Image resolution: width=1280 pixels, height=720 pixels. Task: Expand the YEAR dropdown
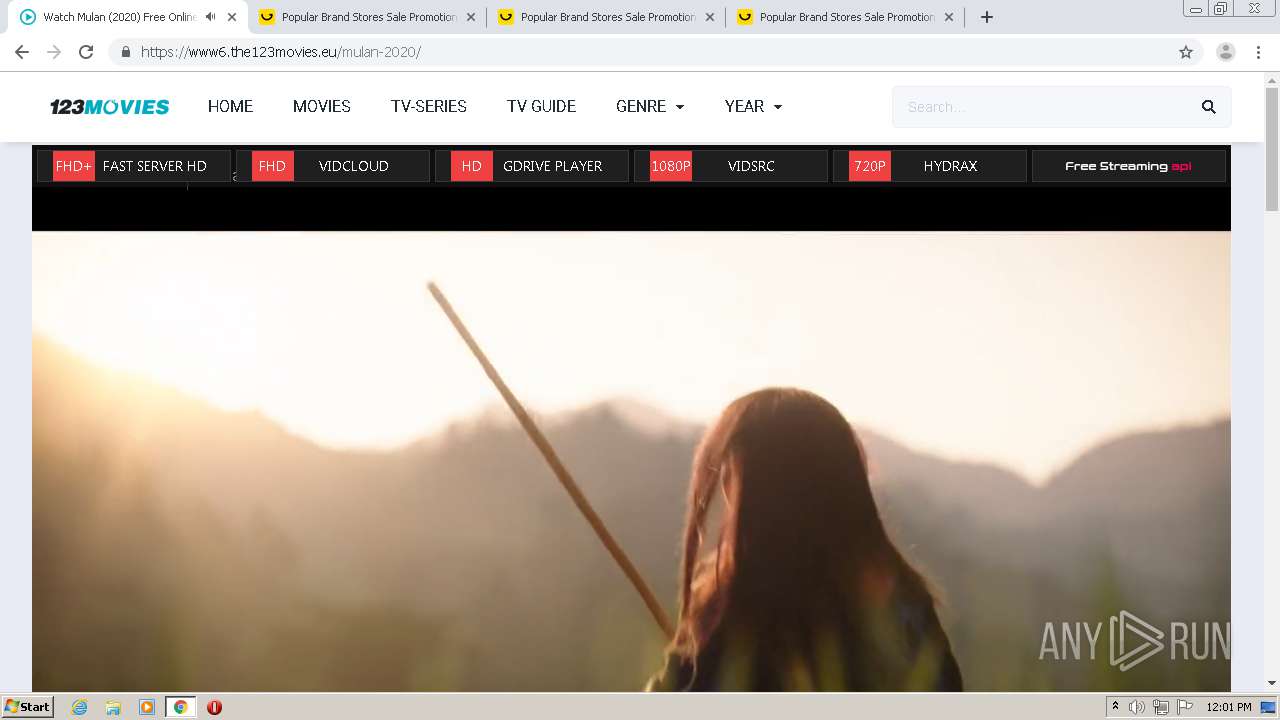[x=753, y=106]
